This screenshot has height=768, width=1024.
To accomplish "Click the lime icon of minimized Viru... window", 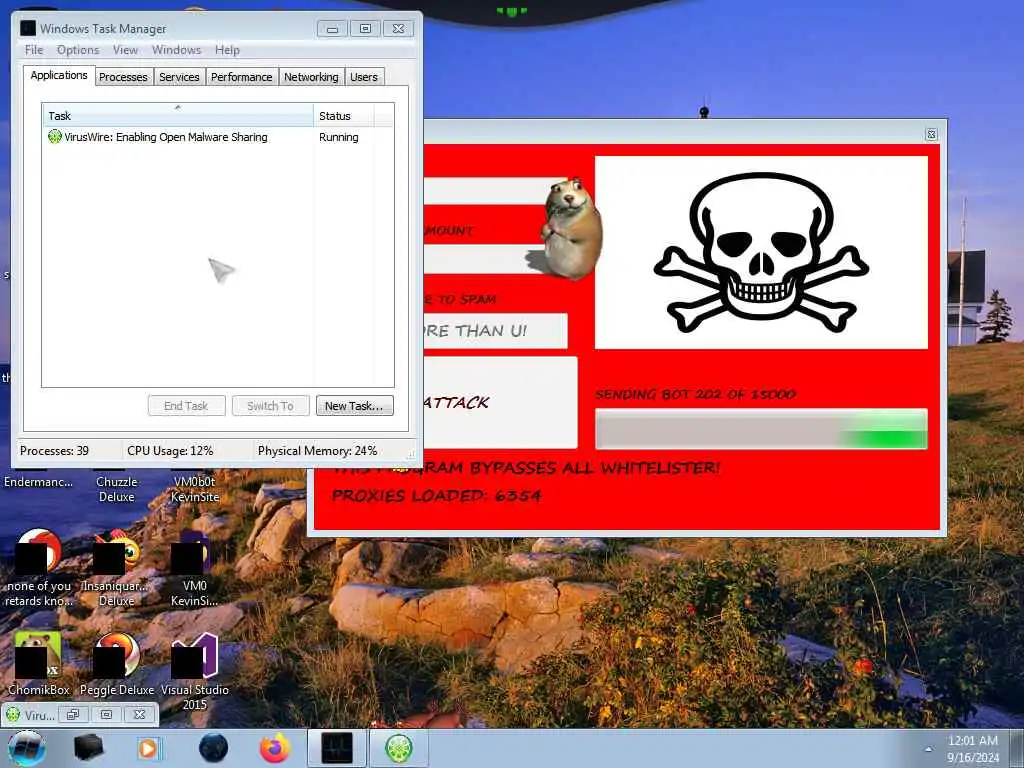I will 12,714.
